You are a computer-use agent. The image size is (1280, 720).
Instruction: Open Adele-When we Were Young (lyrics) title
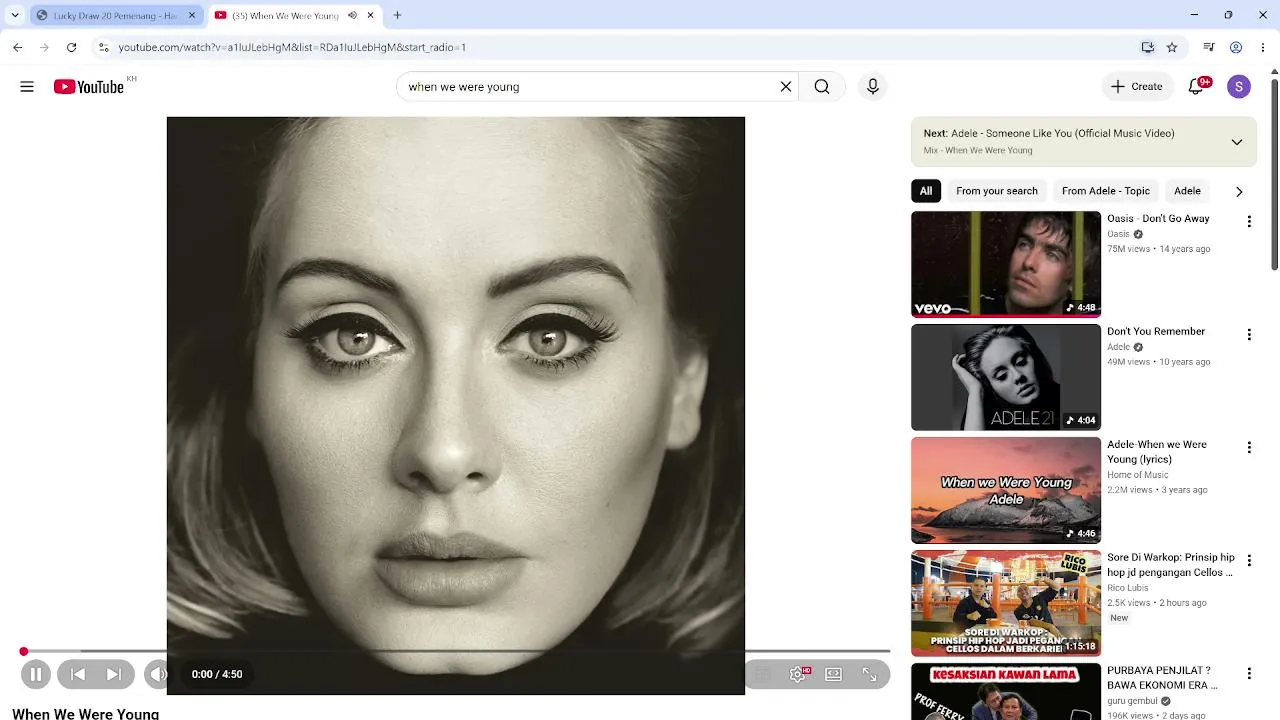pyautogui.click(x=1157, y=452)
